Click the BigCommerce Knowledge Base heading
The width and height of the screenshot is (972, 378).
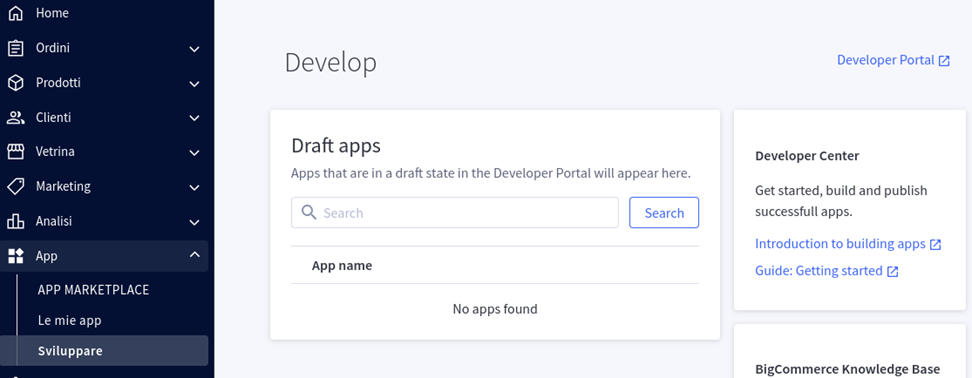(847, 369)
